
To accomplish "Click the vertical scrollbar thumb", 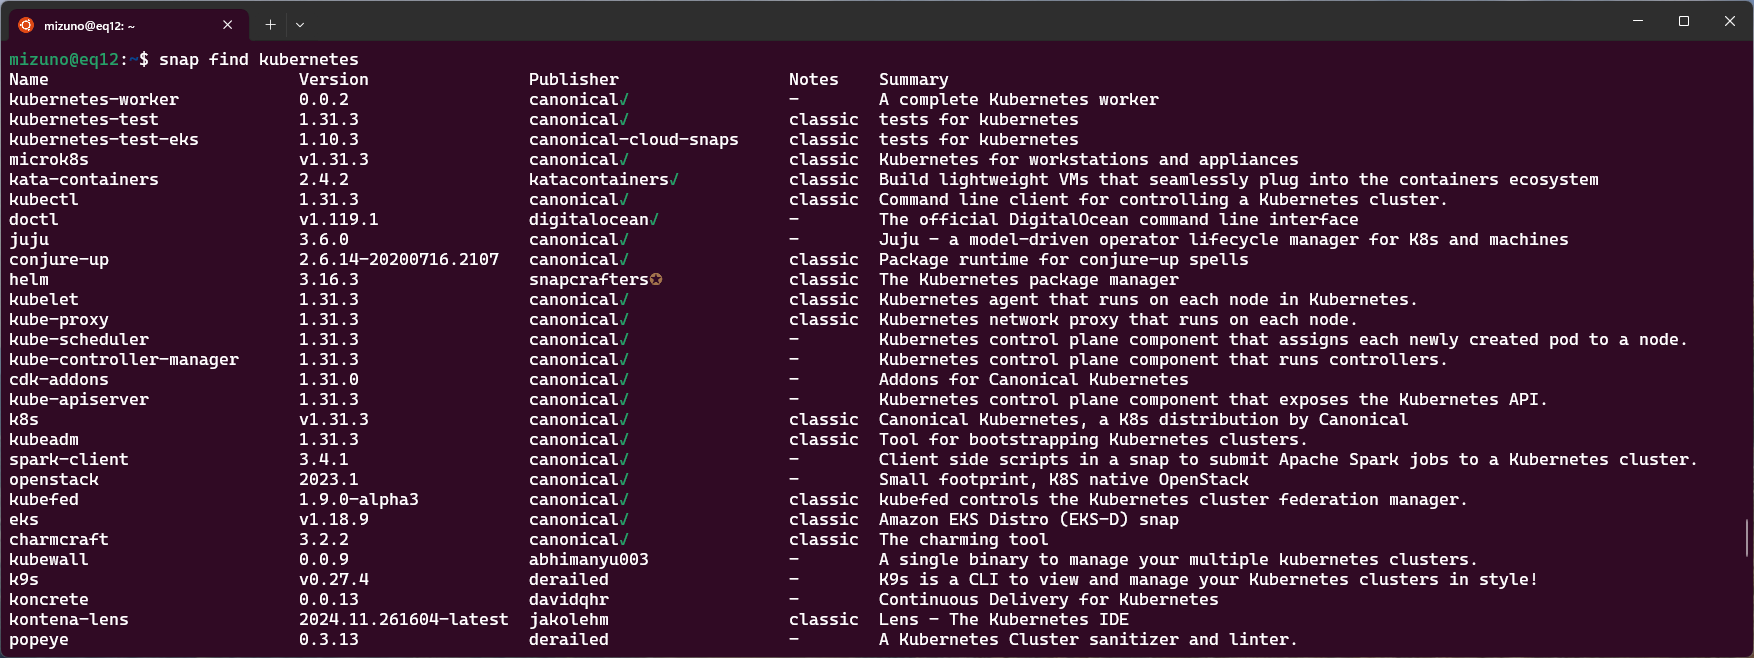I will pos(1747,538).
